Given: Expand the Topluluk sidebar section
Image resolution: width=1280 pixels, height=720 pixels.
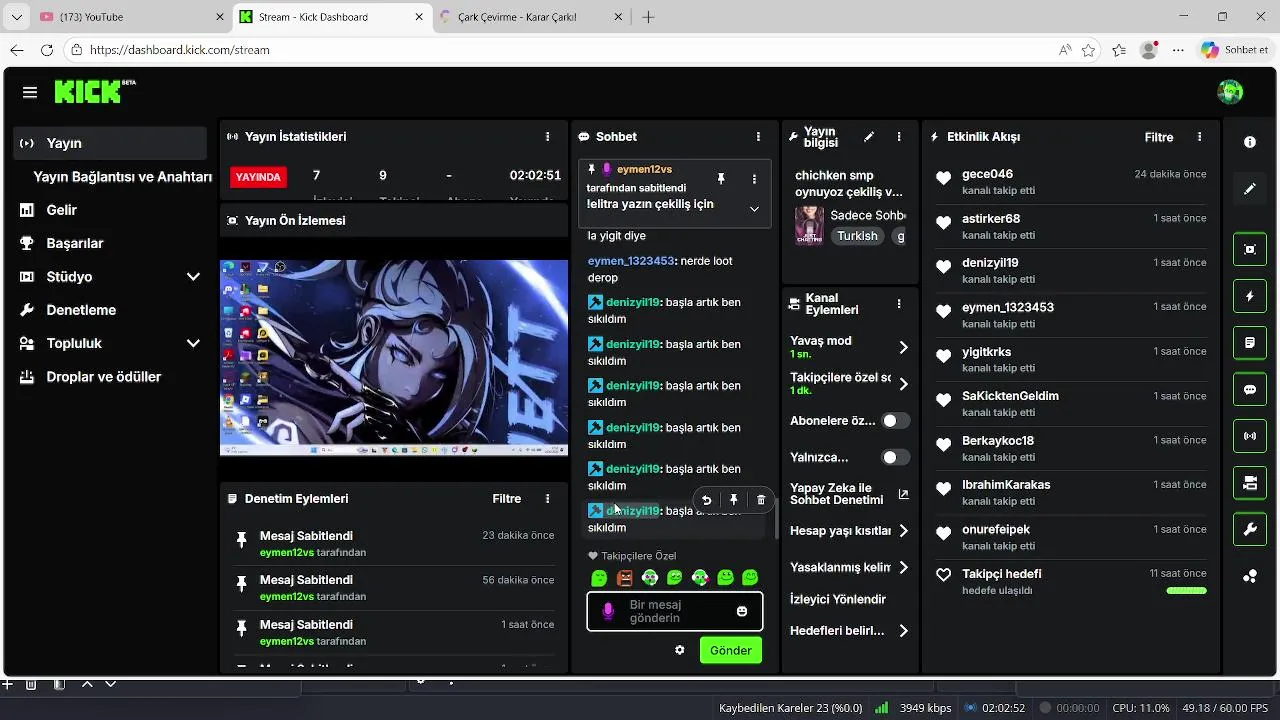Looking at the screenshot, I should tap(193, 343).
